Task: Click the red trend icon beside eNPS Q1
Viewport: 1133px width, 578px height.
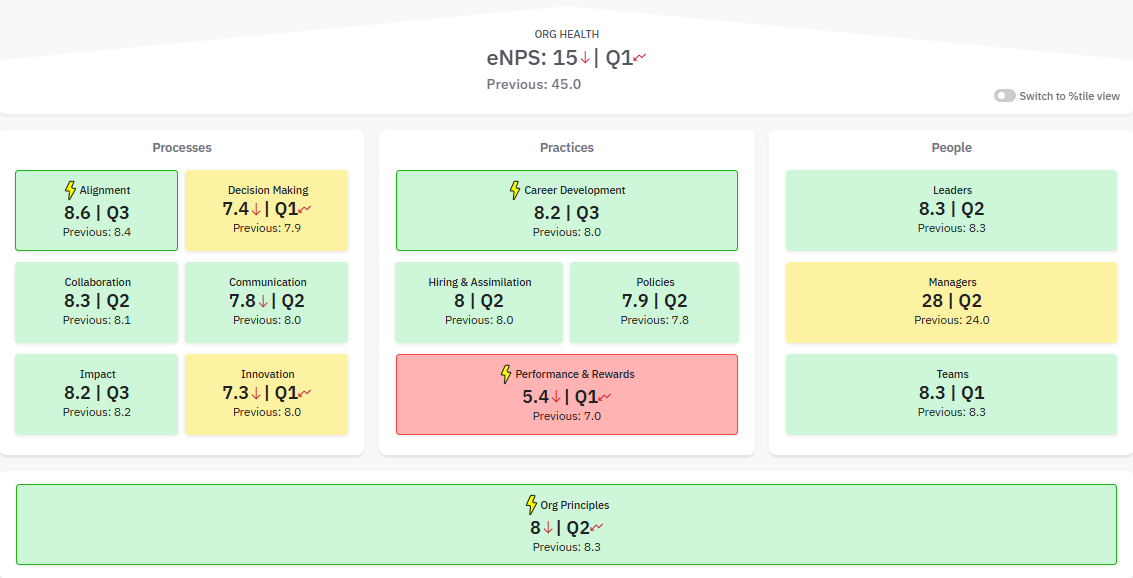Action: tap(640, 58)
